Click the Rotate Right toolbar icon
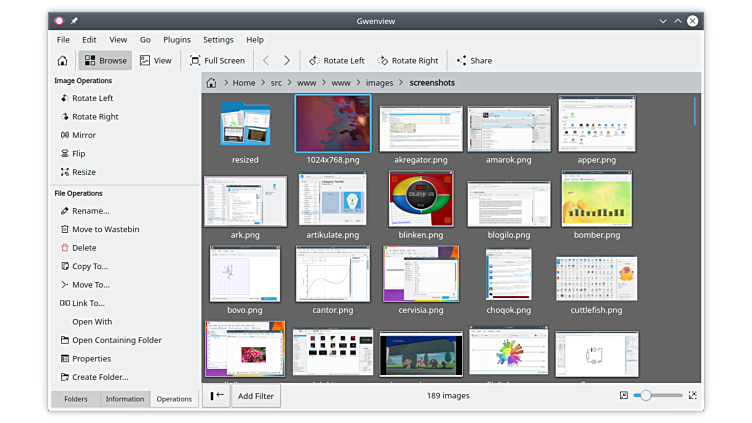 pos(382,60)
